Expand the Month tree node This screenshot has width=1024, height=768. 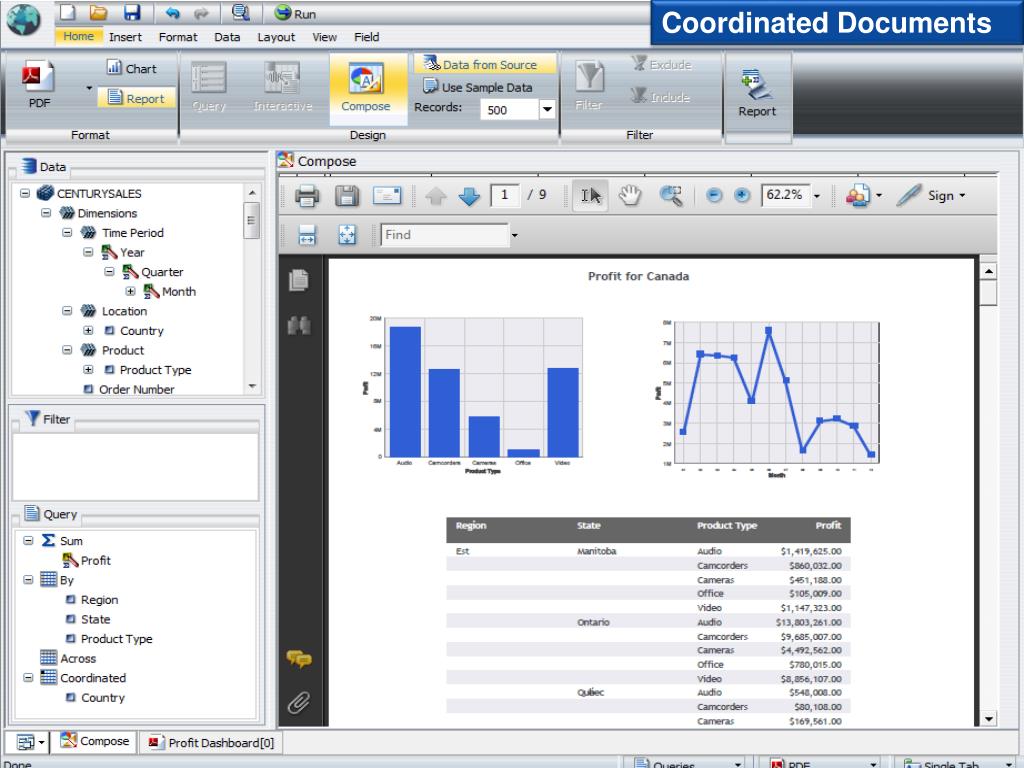pyautogui.click(x=130, y=292)
